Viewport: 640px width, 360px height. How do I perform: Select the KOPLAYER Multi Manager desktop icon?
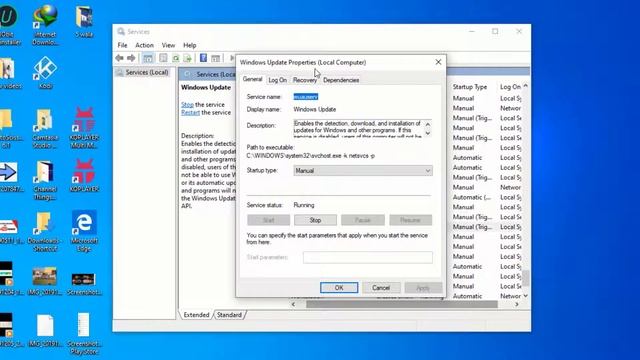coord(84,128)
